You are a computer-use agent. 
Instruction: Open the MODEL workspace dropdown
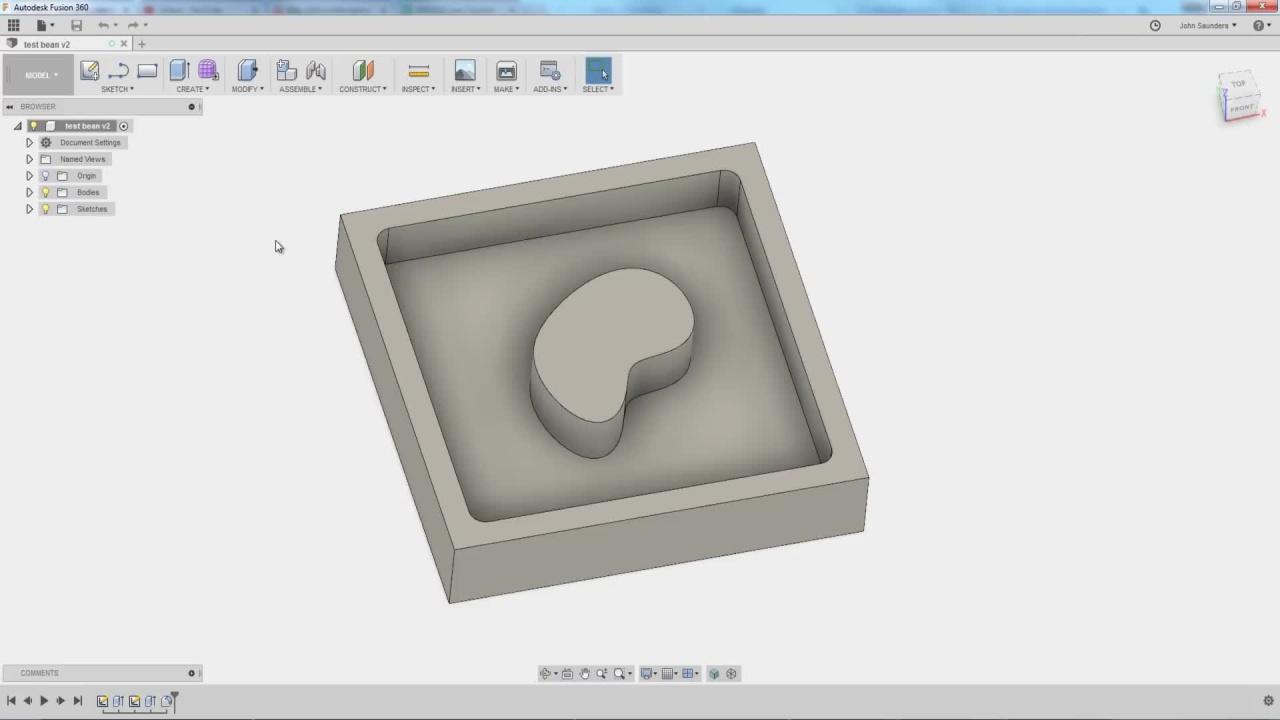(40, 75)
